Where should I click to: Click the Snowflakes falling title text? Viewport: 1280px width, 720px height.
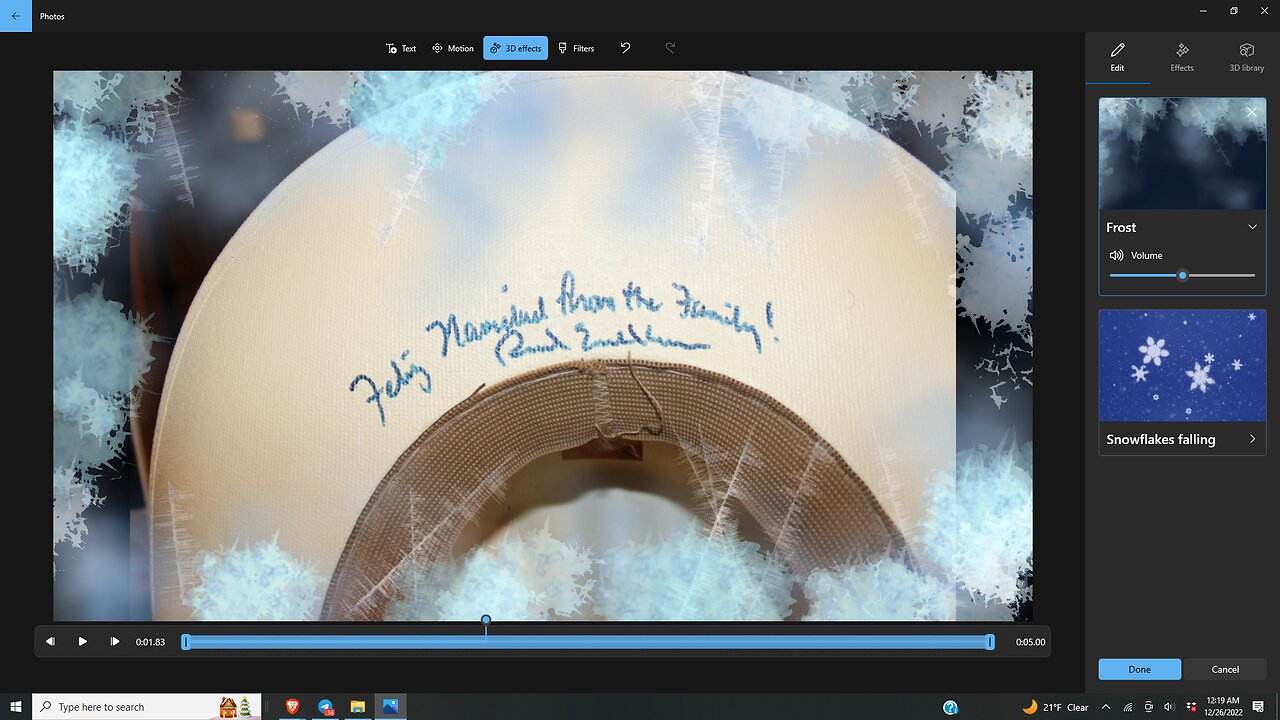[1161, 439]
